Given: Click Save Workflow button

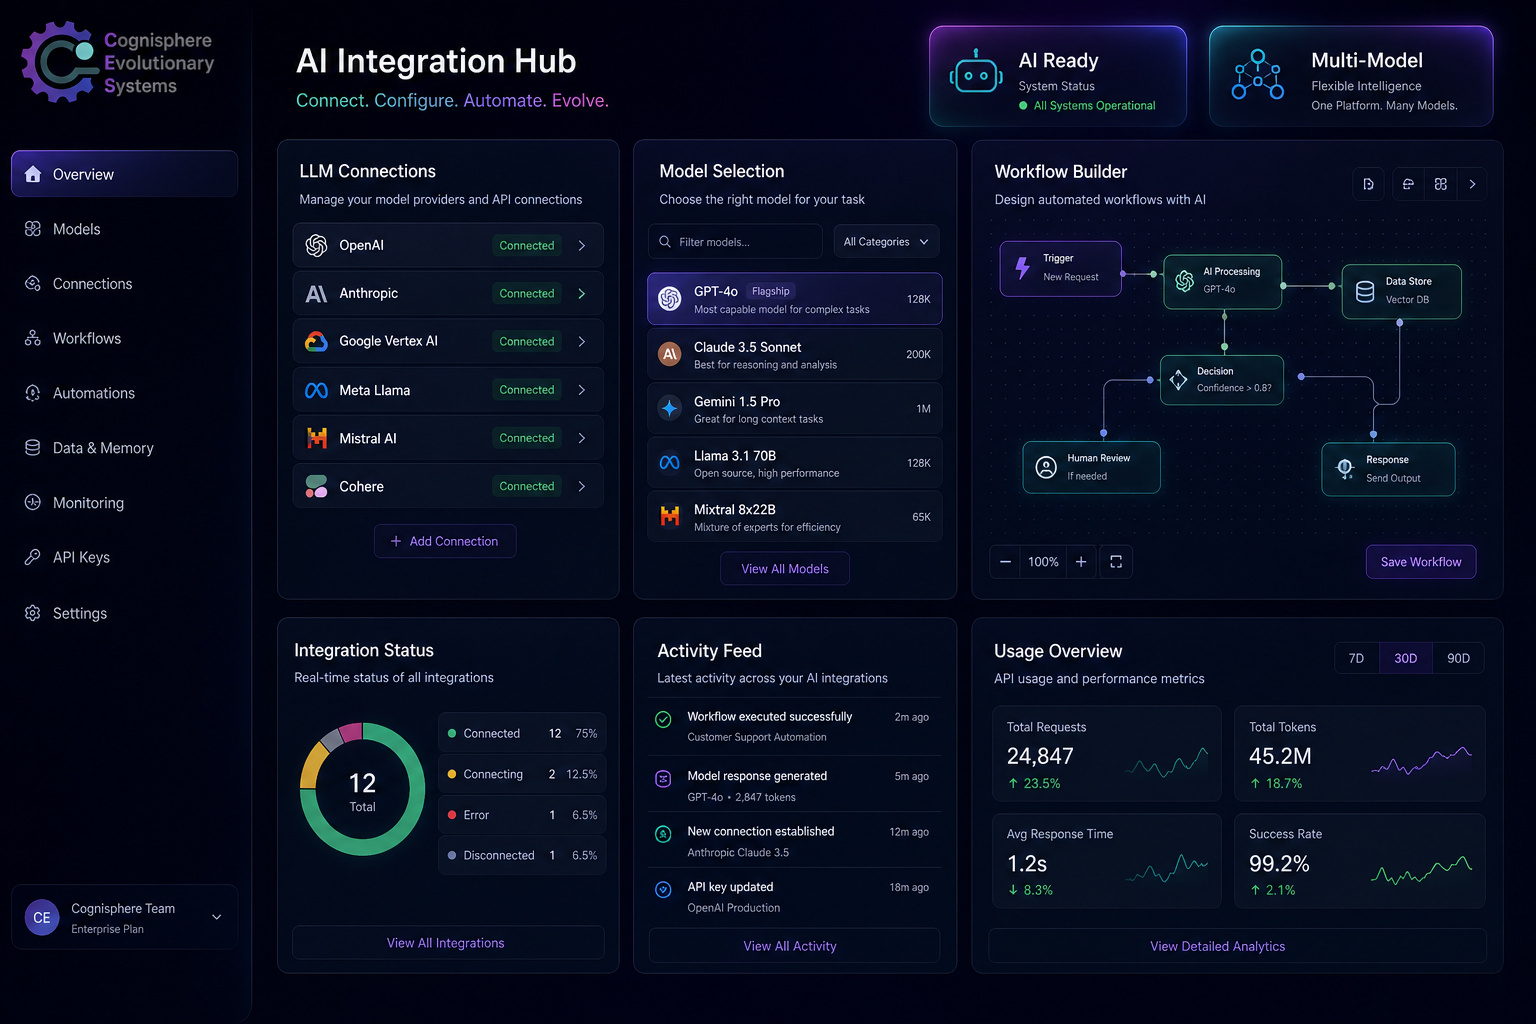Looking at the screenshot, I should point(1421,562).
